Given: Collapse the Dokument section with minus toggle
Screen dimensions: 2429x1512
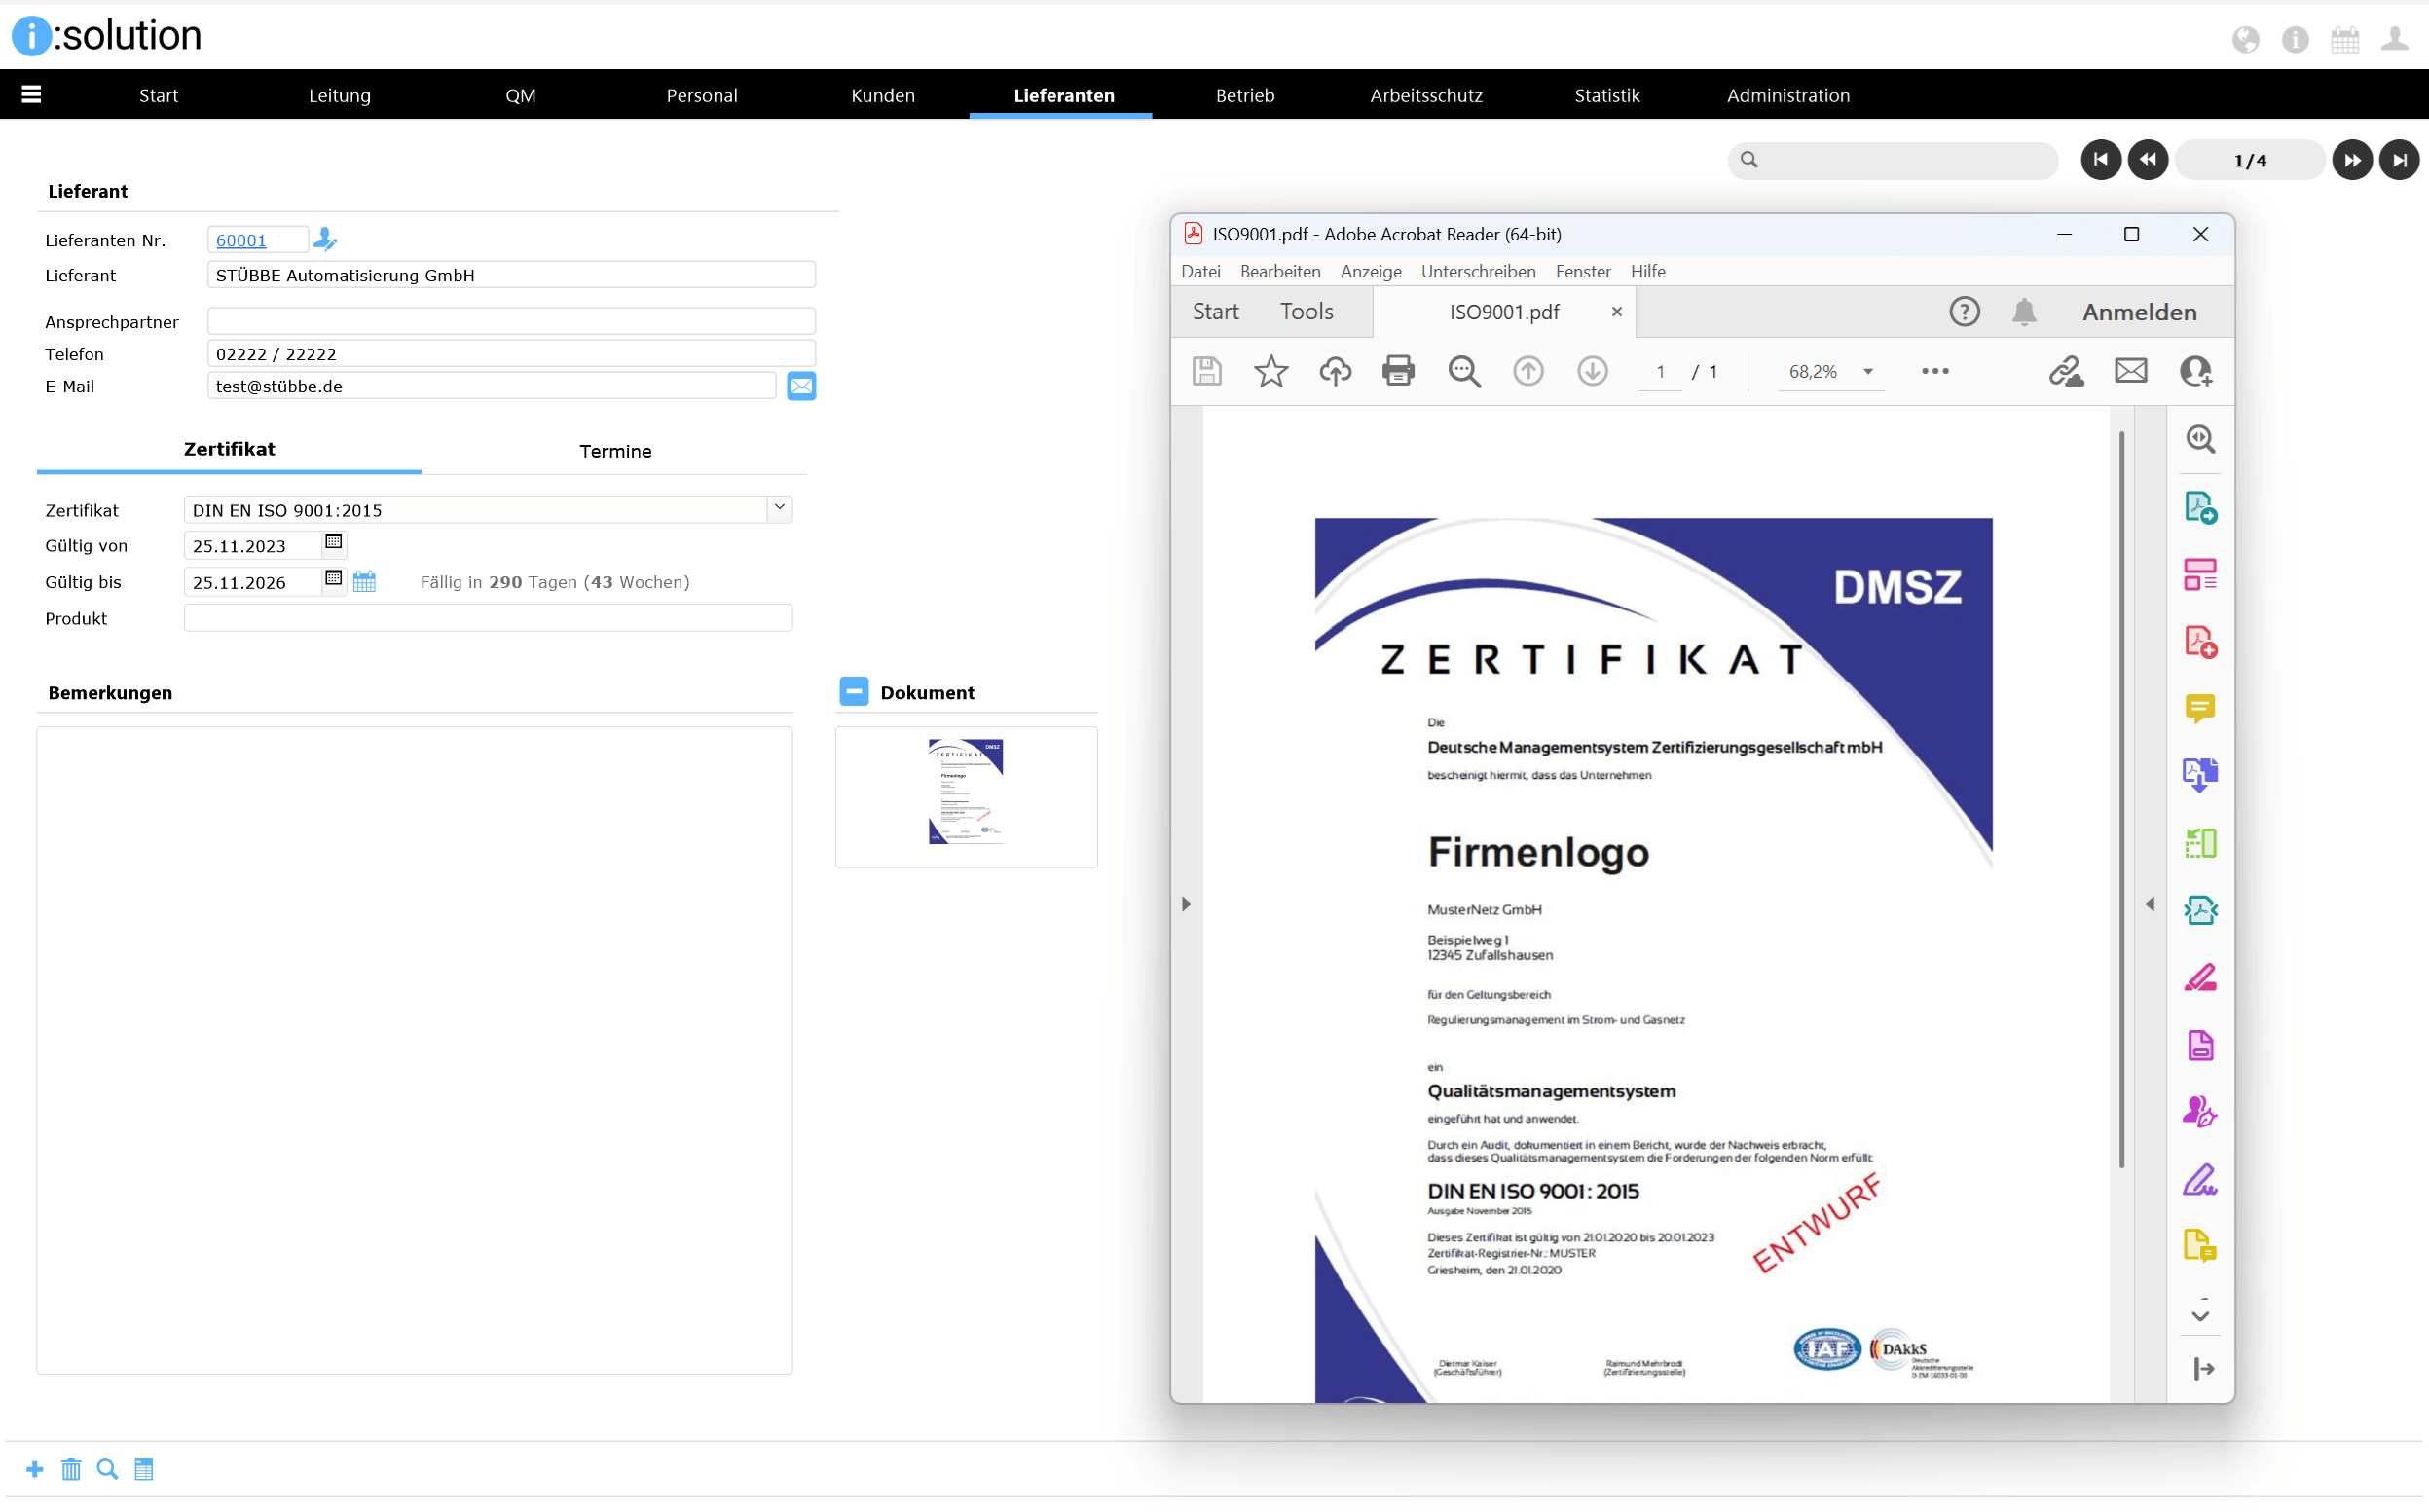Looking at the screenshot, I should click(853, 692).
